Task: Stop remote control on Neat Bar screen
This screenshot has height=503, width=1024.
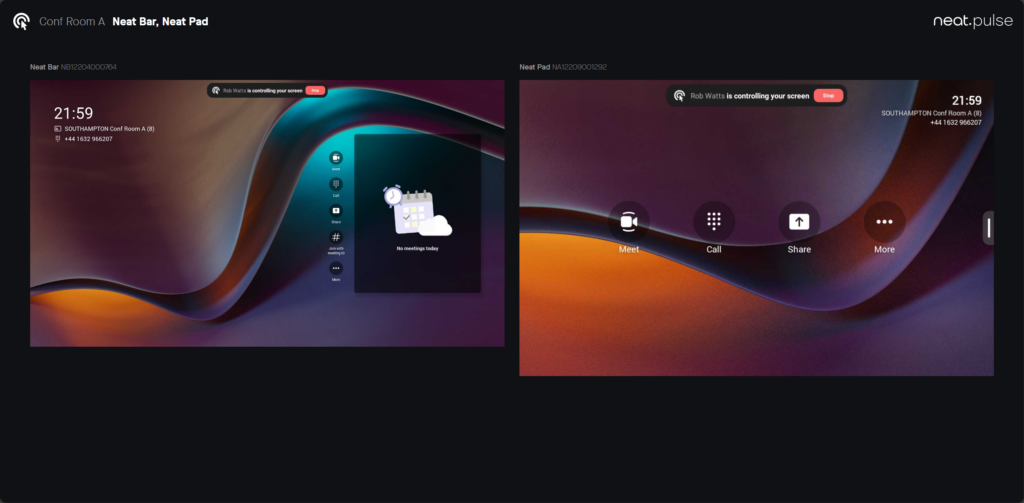Action: [315, 90]
